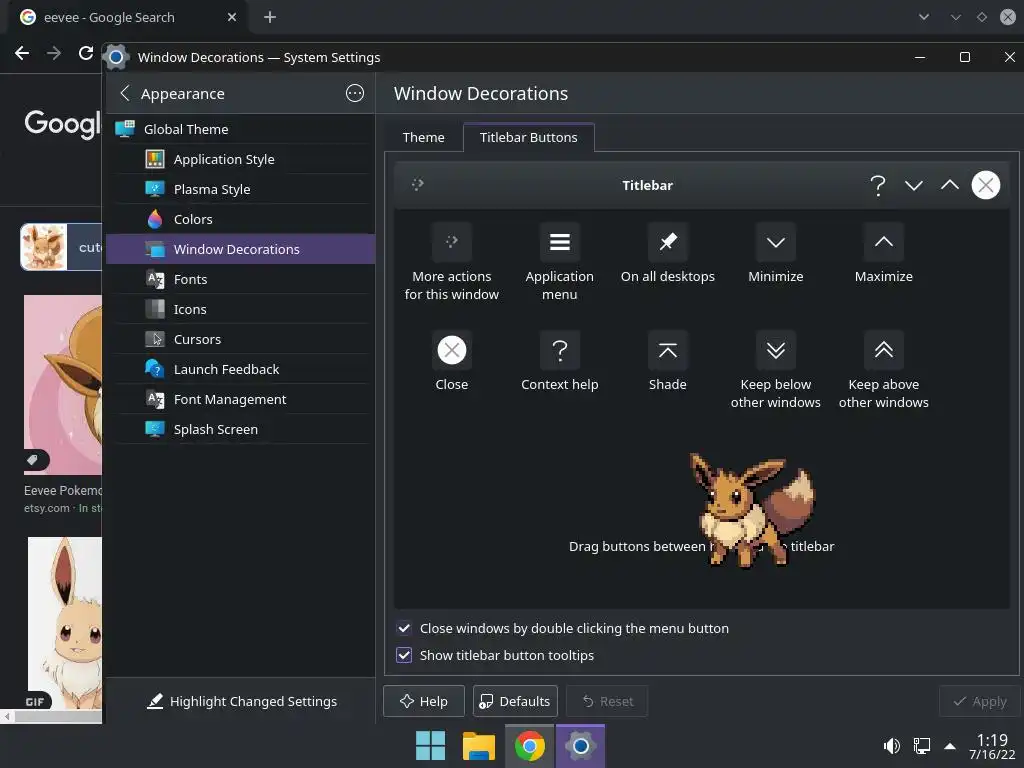The height and width of the screenshot is (768, 1024).
Task: Open the Appearance sidebar options menu
Action: coord(355,93)
